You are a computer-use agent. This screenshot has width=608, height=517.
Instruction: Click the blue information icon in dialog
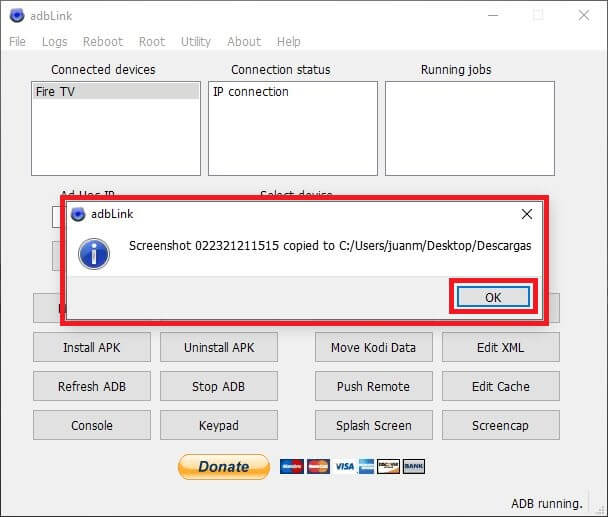(x=94, y=254)
